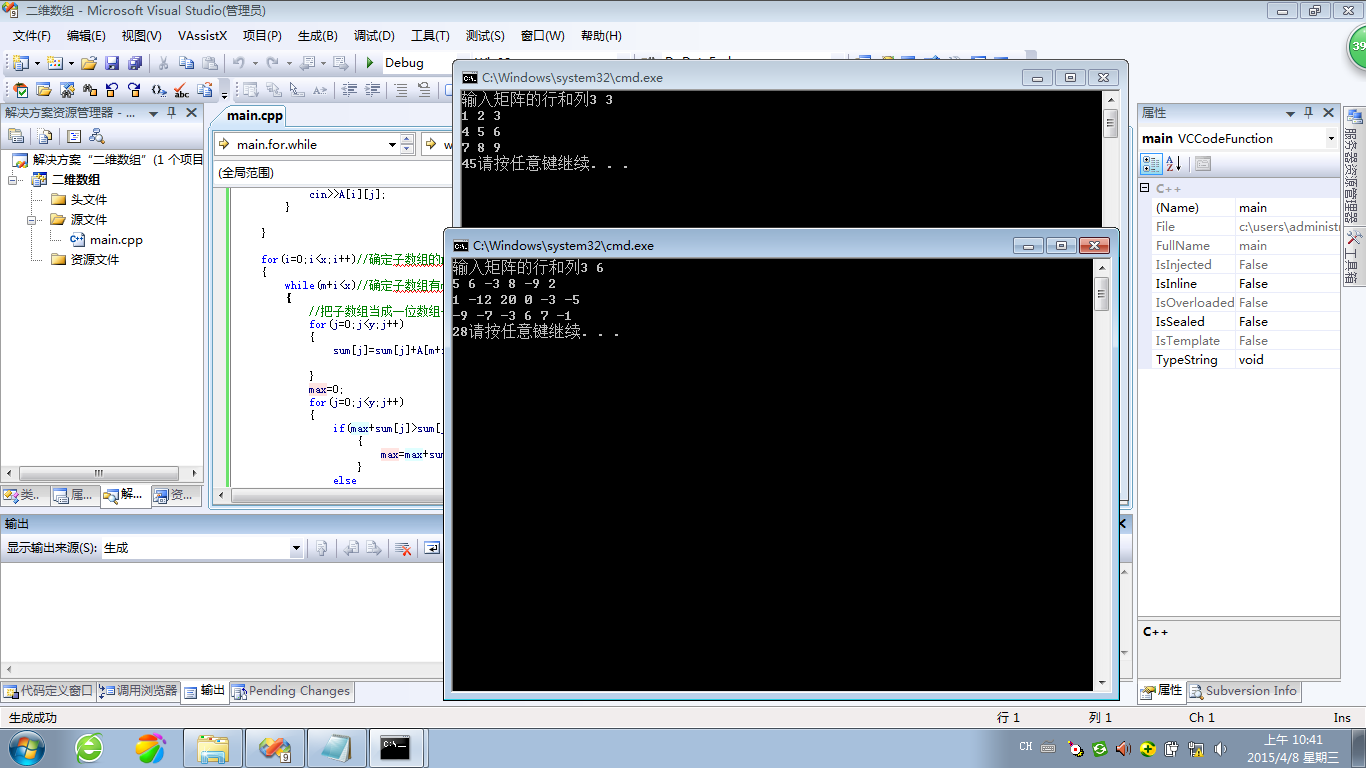Viewport: 1366px width, 768px height.
Task: Click the Cut scissors icon
Action: tap(163, 63)
